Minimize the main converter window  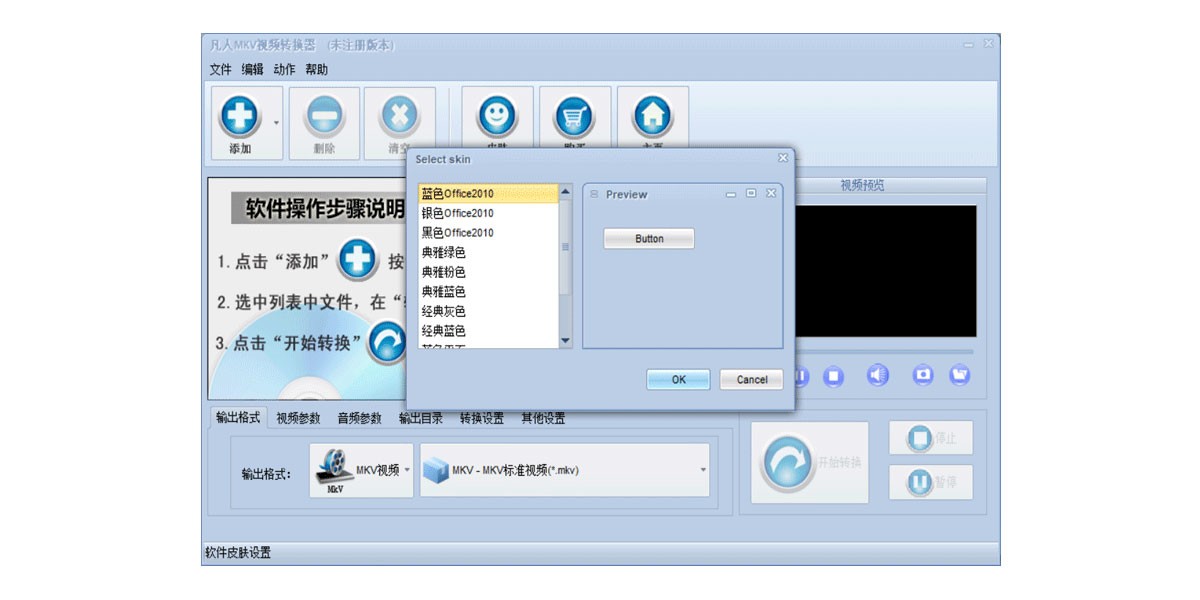click(968, 44)
